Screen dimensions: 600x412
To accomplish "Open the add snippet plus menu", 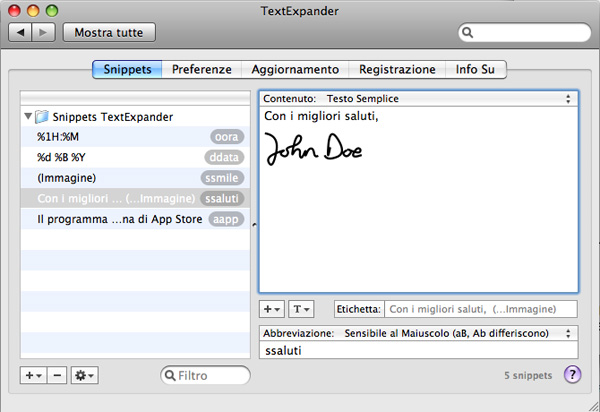I will [x=34, y=375].
